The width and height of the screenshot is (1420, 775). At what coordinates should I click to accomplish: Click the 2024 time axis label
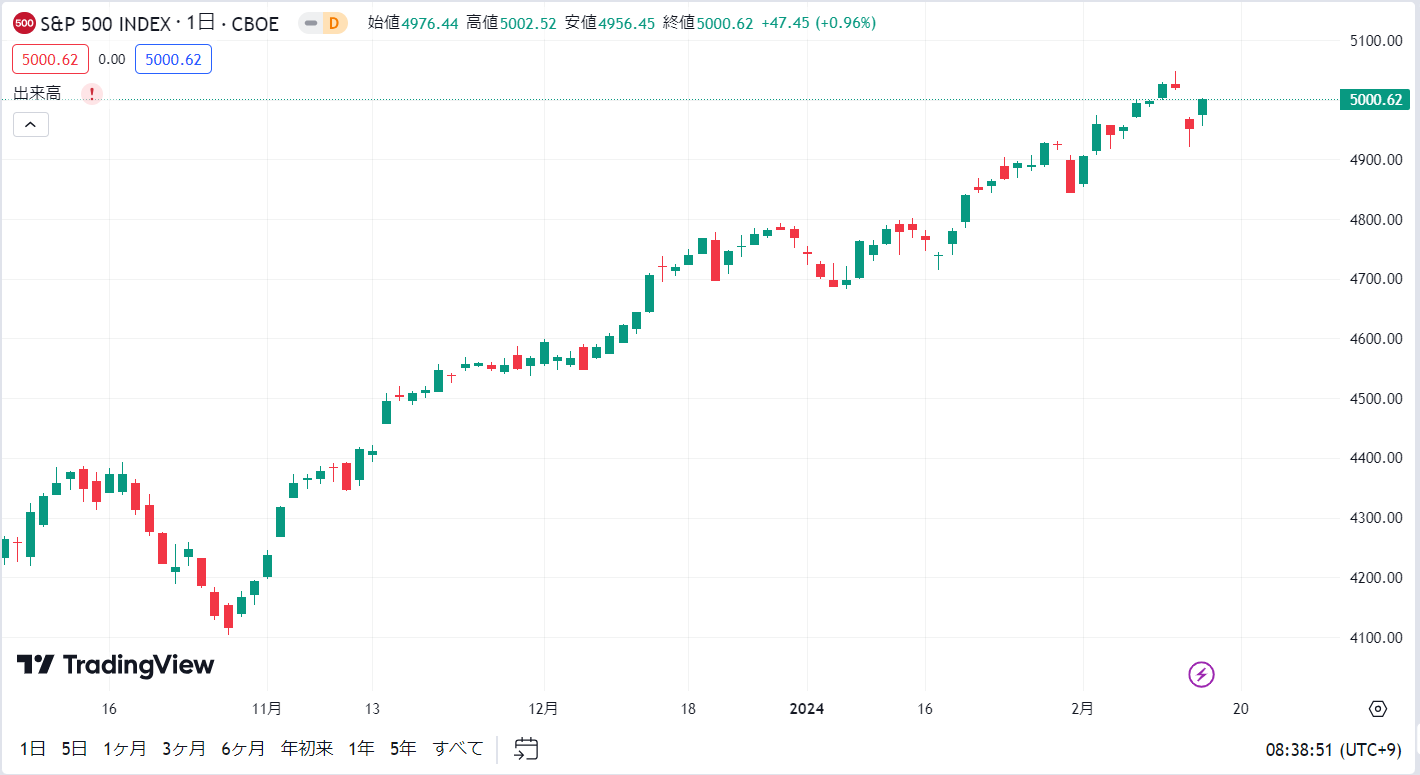click(x=807, y=709)
